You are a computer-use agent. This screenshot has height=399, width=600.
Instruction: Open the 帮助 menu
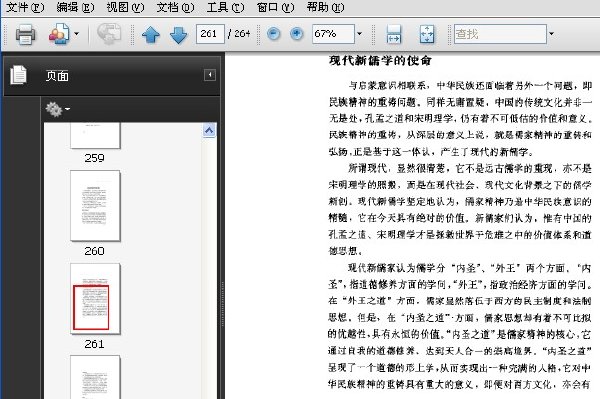[325, 7]
